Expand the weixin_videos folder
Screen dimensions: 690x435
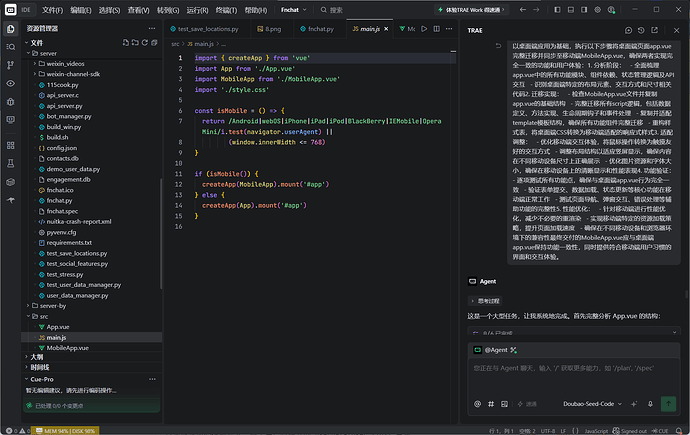[x=35, y=64]
